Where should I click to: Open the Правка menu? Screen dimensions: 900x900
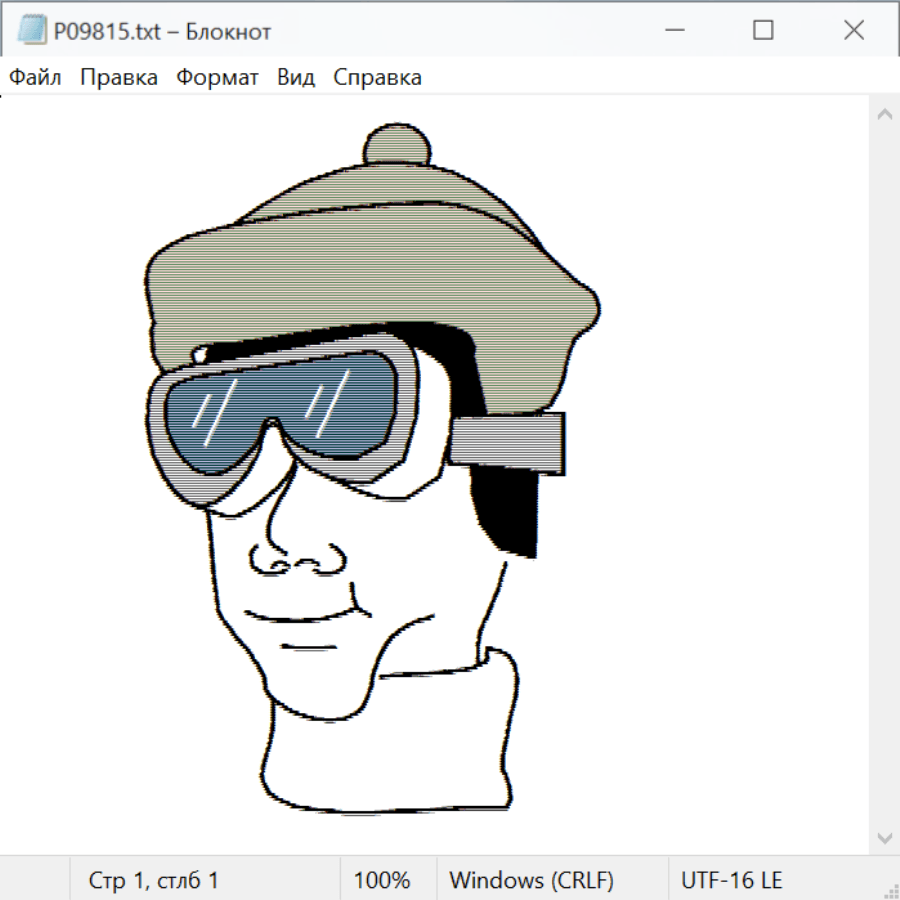[119, 78]
